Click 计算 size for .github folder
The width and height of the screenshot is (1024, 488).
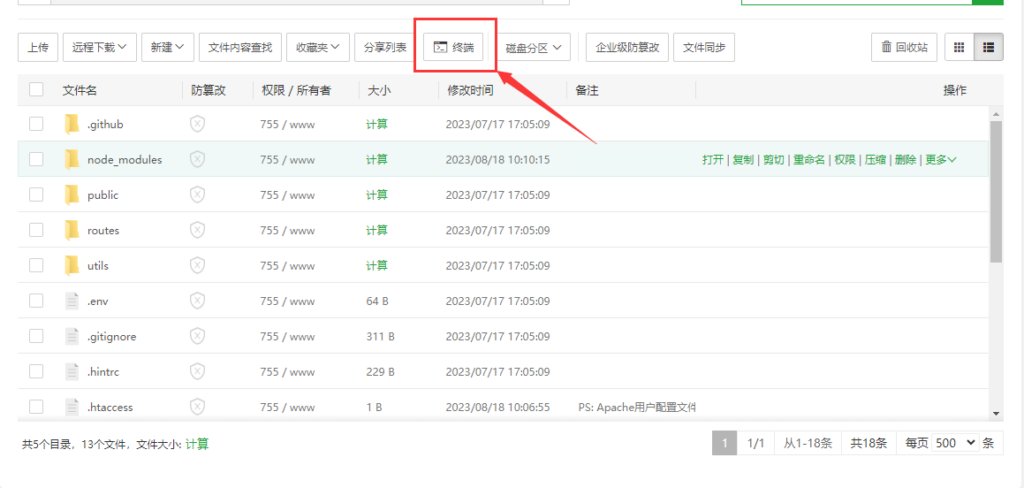pyautogui.click(x=377, y=123)
